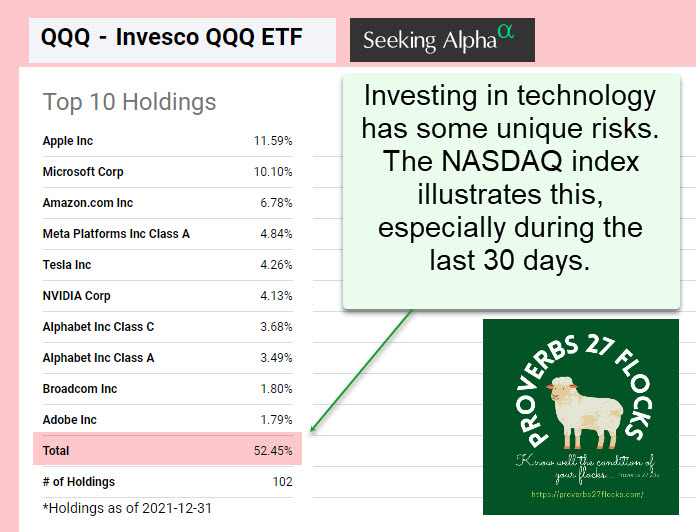Click the Seeking Alpha logo

(x=441, y=40)
